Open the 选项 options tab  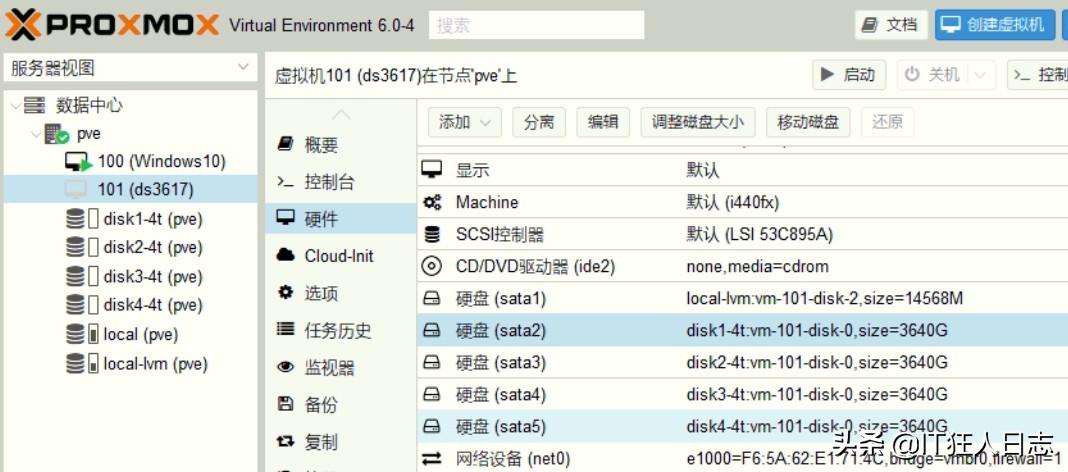341,294
